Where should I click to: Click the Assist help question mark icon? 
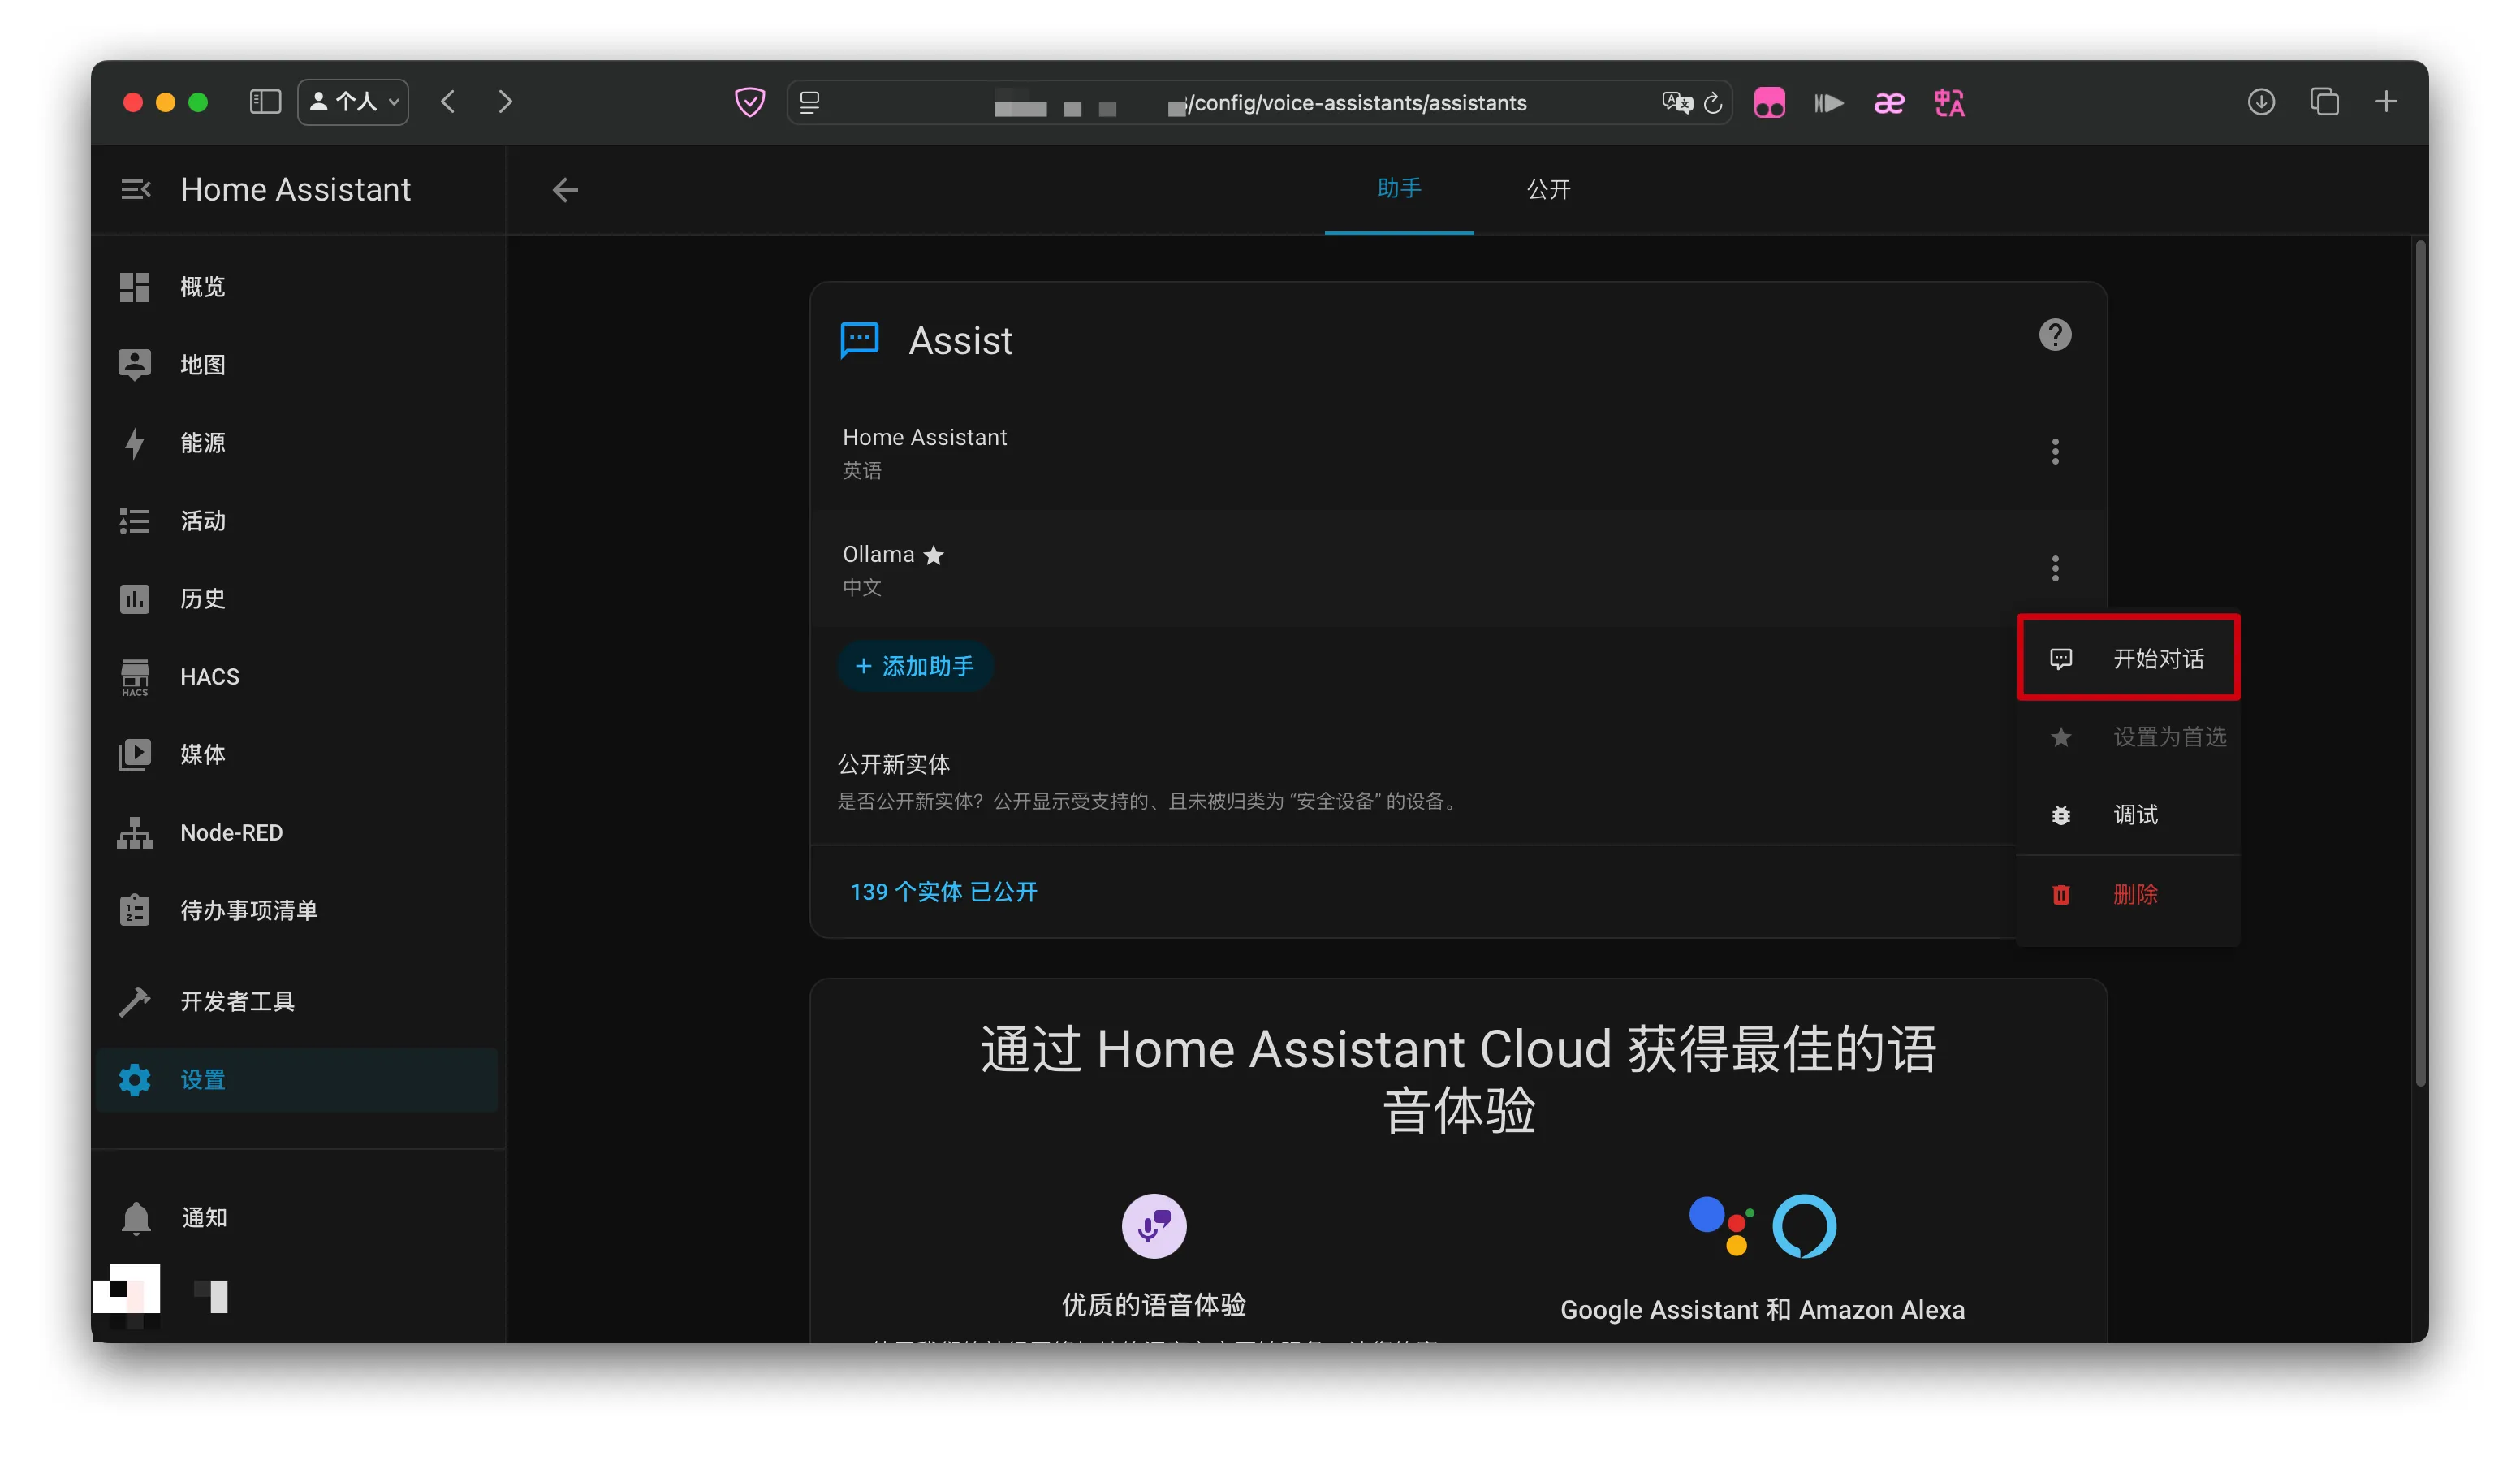[x=2054, y=335]
